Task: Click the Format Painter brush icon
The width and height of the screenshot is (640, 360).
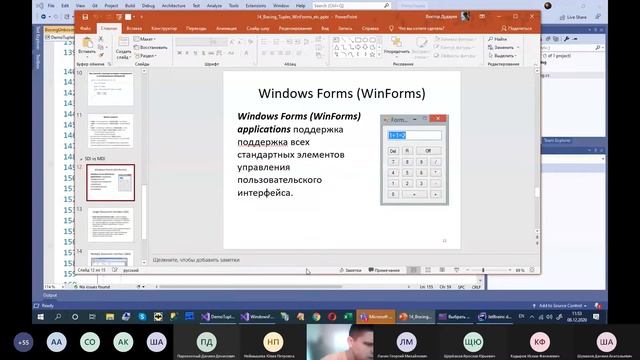Action: [101, 55]
